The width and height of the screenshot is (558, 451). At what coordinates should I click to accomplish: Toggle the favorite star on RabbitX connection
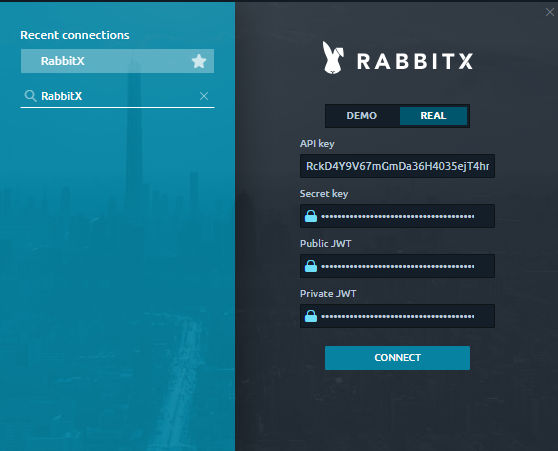[x=199, y=61]
